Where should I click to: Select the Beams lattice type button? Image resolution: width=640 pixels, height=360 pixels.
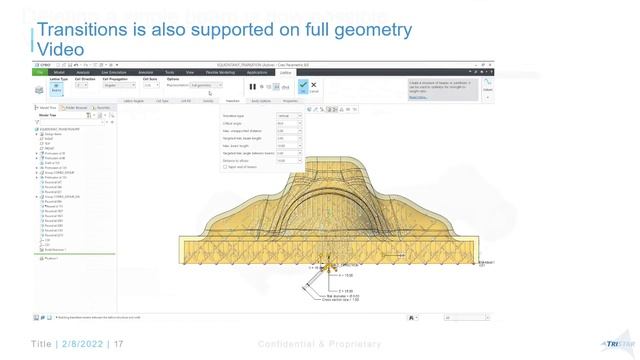tap(56, 89)
